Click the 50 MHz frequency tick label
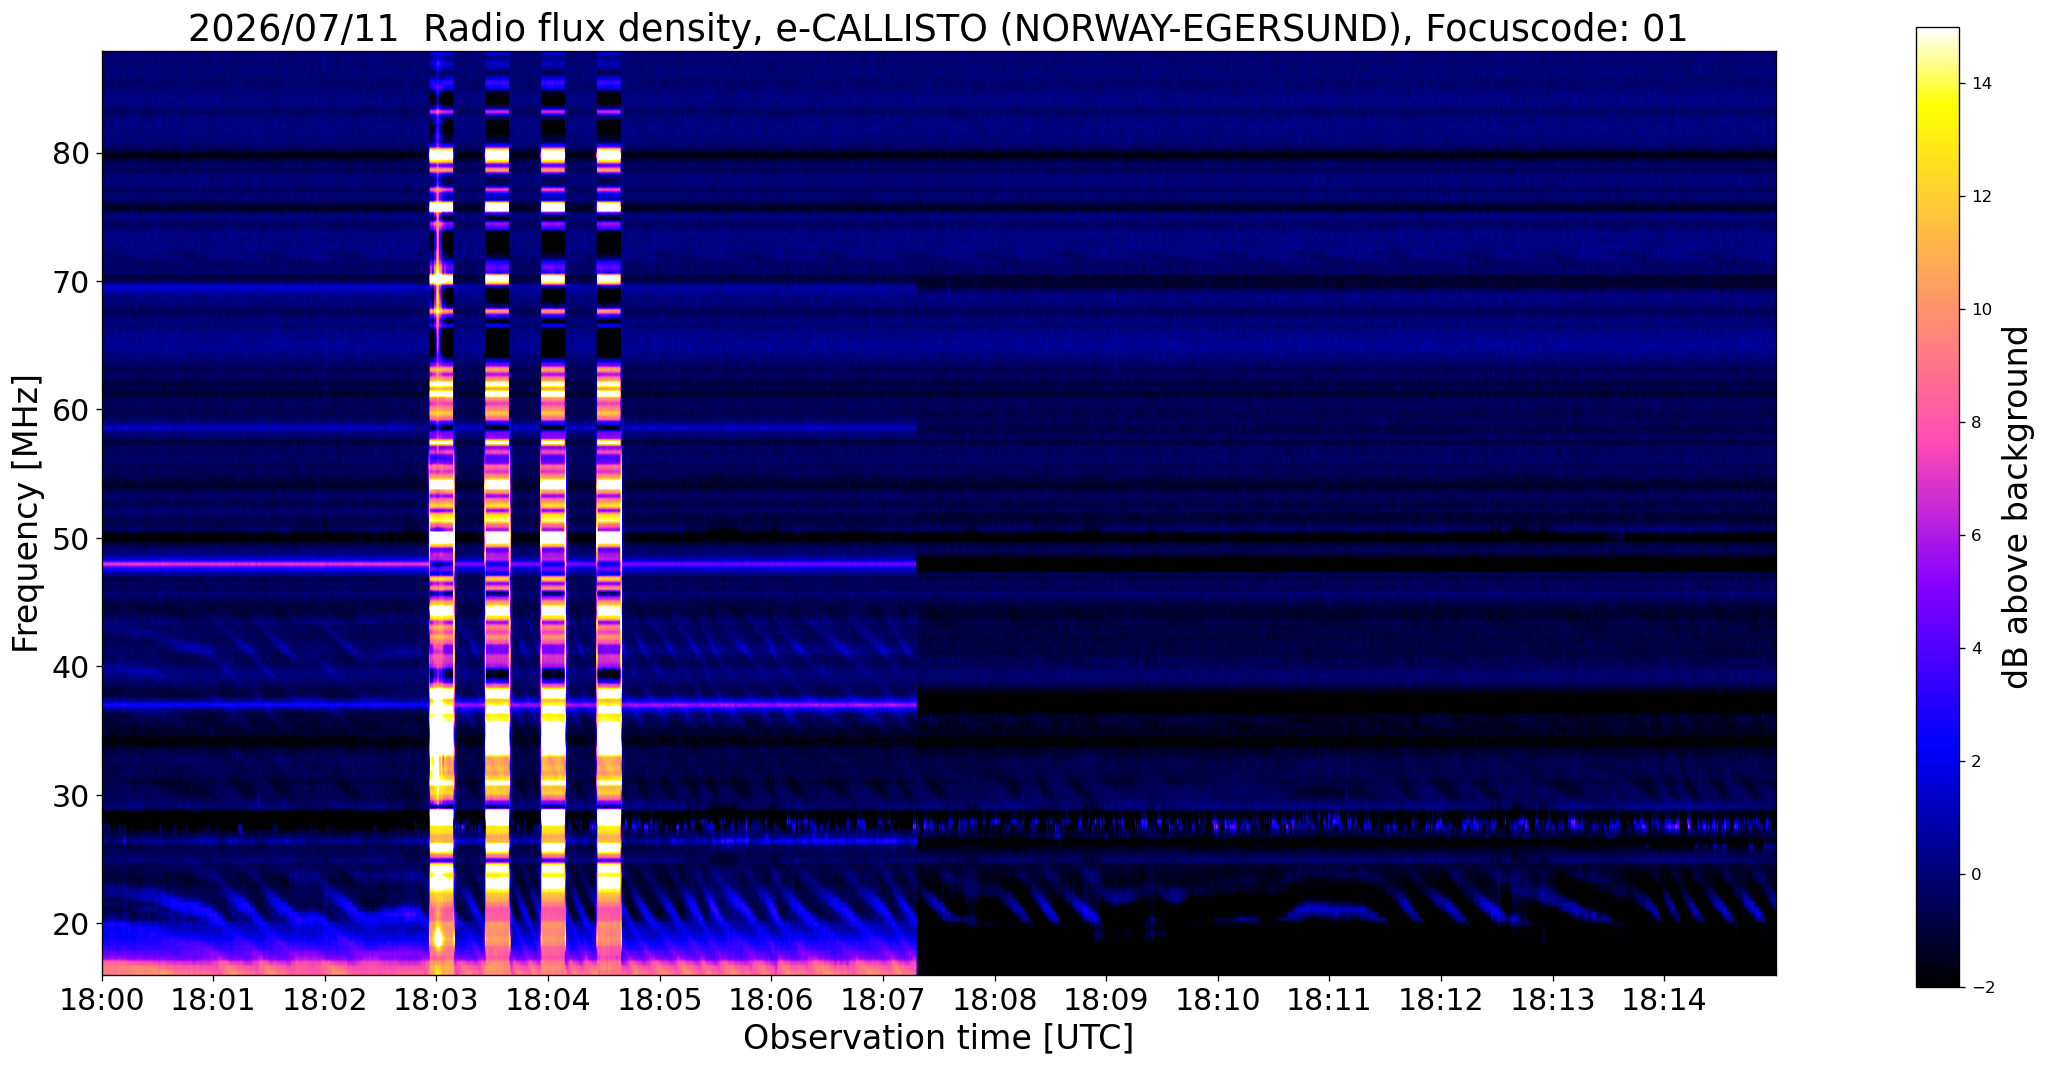The image size is (2047, 1067). [x=72, y=539]
